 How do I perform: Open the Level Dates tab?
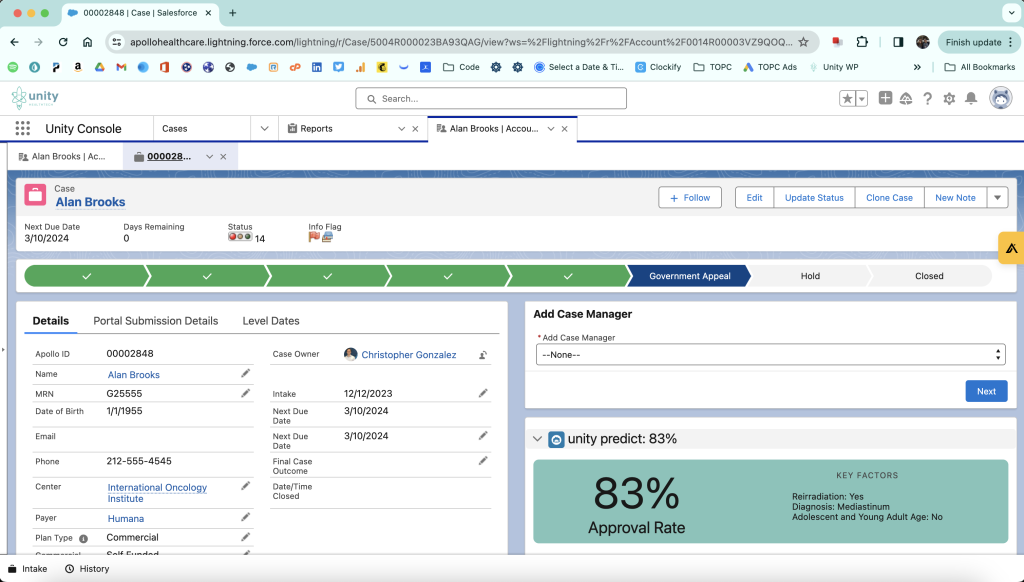[x=270, y=321]
